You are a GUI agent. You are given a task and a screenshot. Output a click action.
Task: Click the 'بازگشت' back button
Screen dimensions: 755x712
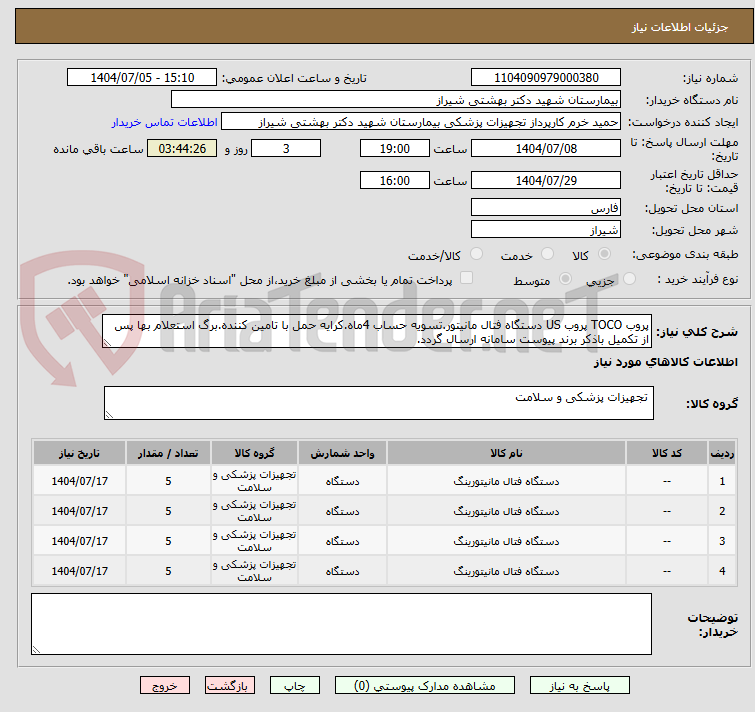point(230,686)
